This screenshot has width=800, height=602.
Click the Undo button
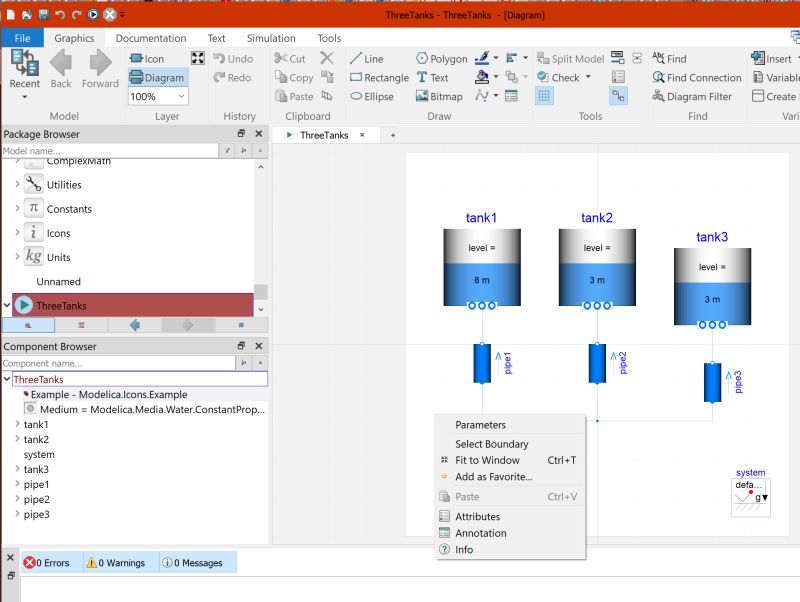231,58
